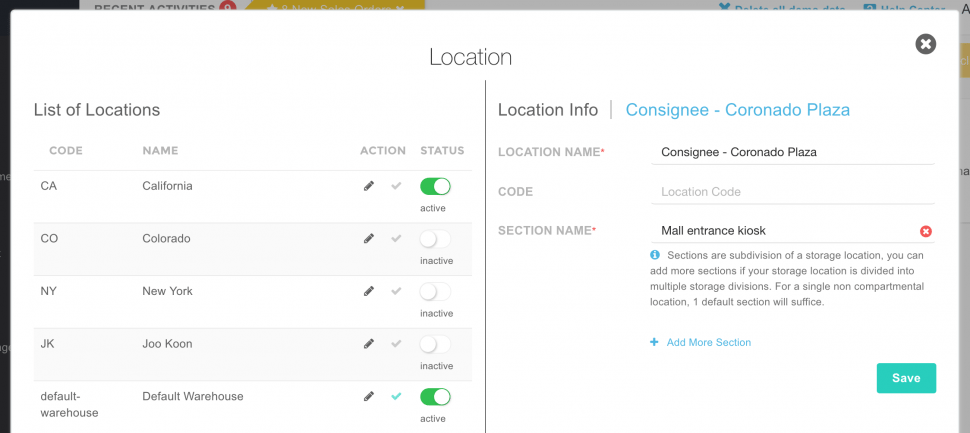Select the New York name cell
The height and width of the screenshot is (433, 970).
(167, 291)
